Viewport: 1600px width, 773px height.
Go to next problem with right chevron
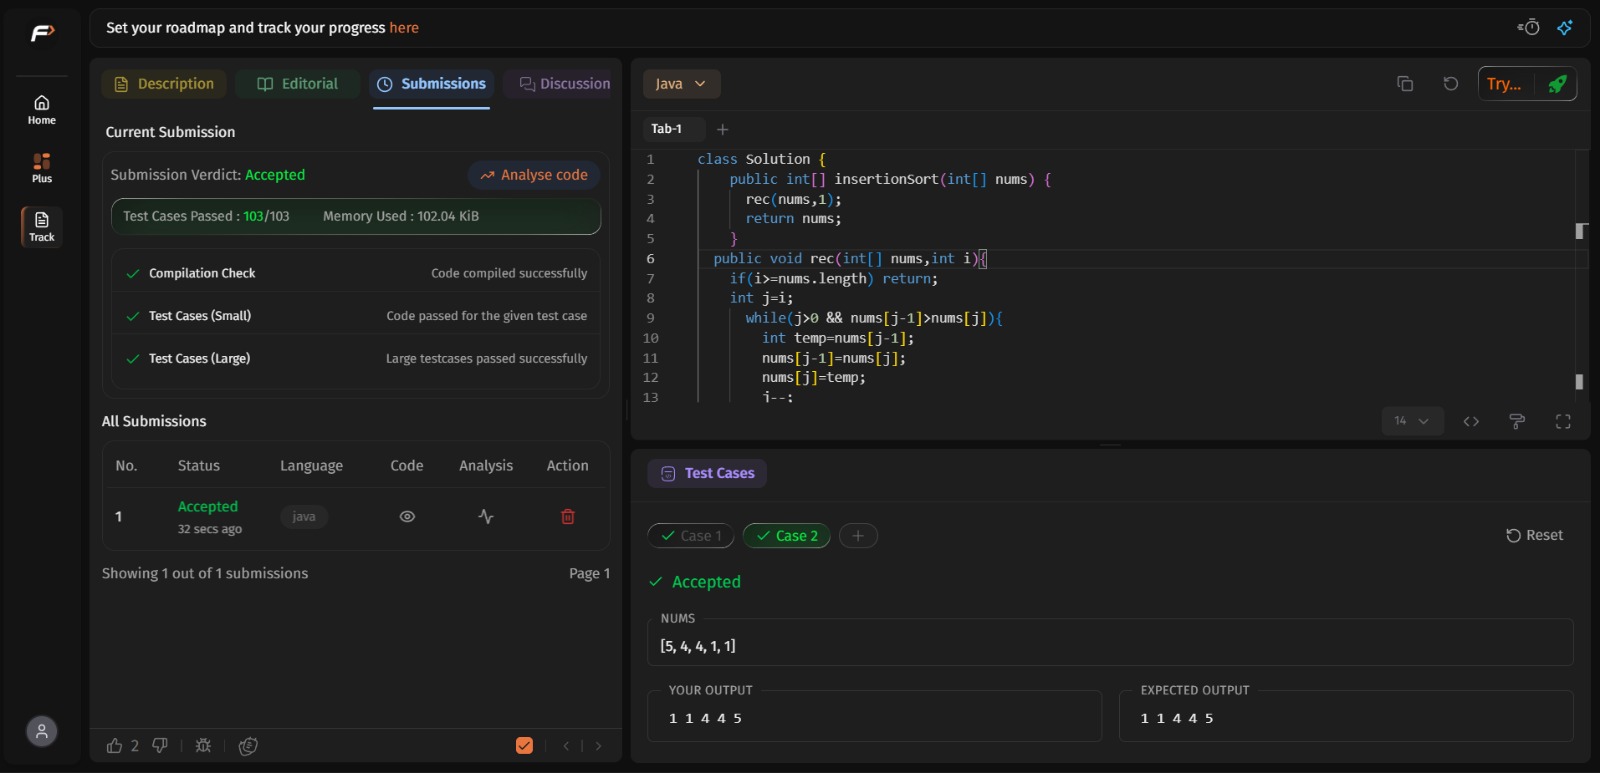pyautogui.click(x=598, y=746)
